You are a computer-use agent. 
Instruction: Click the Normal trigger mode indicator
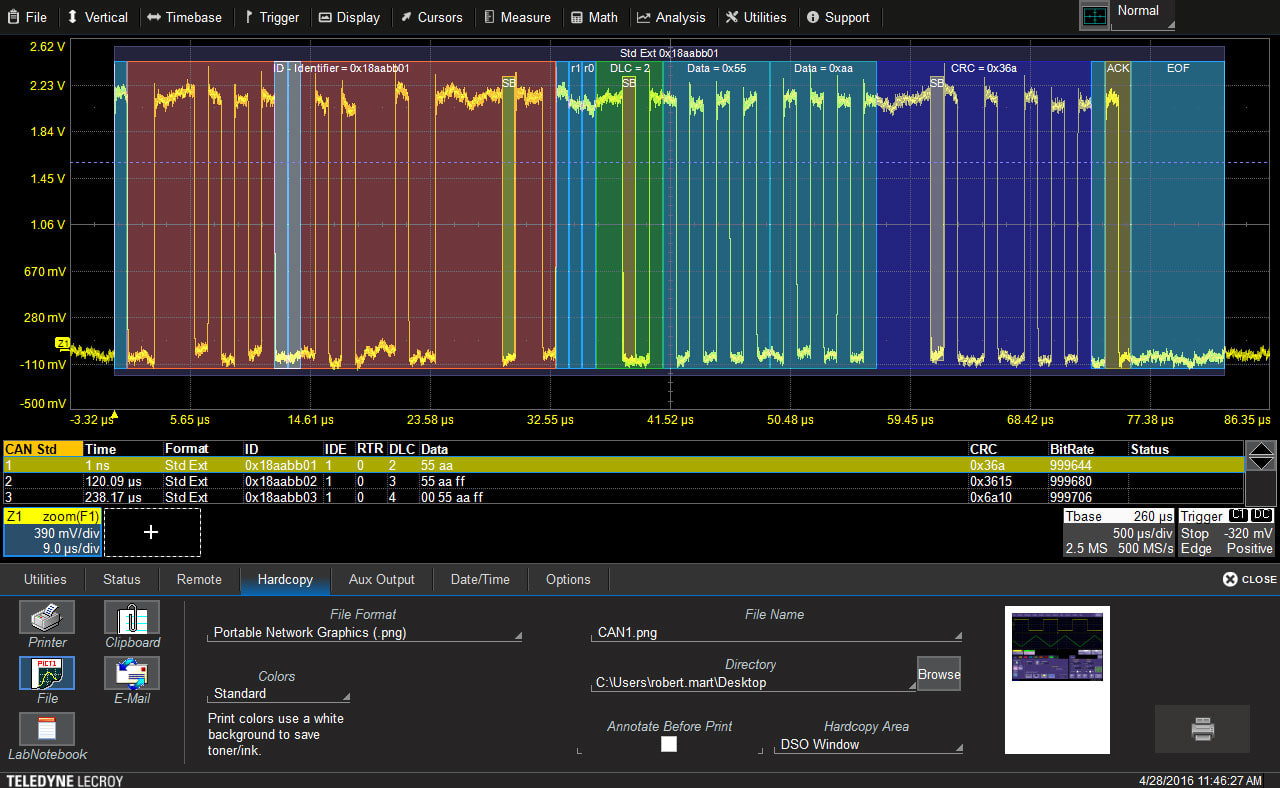point(1136,12)
